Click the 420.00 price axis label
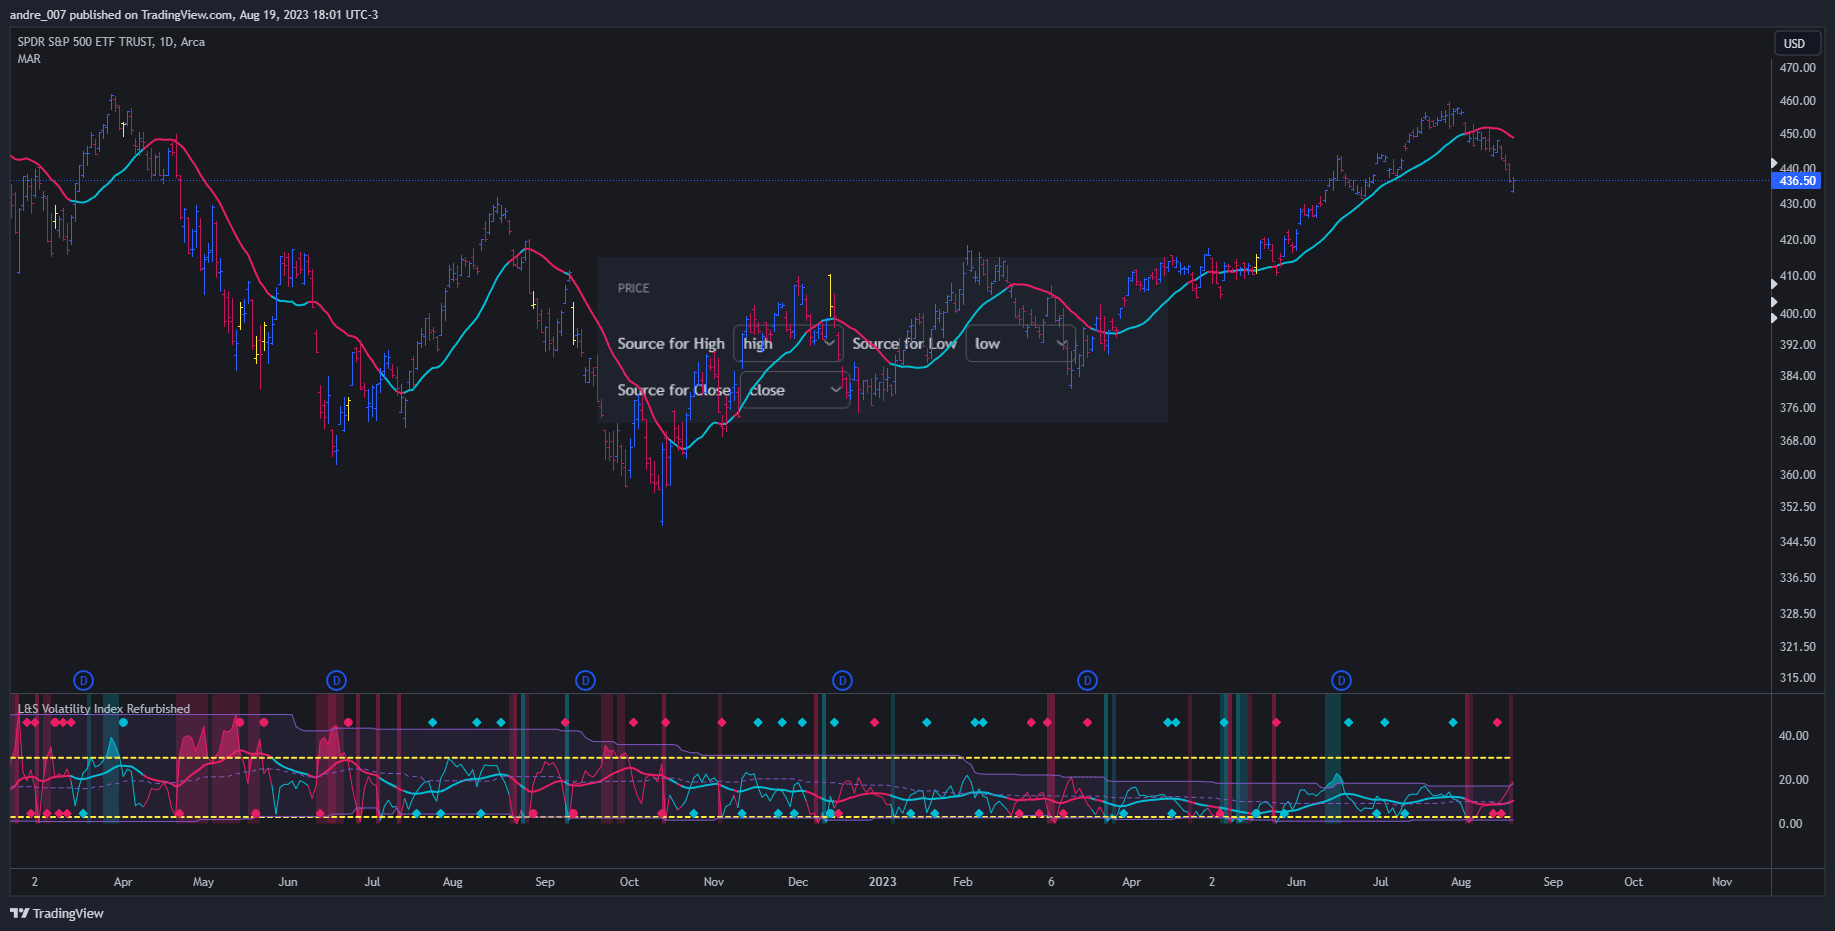This screenshot has height=931, width=1835. (x=1797, y=240)
